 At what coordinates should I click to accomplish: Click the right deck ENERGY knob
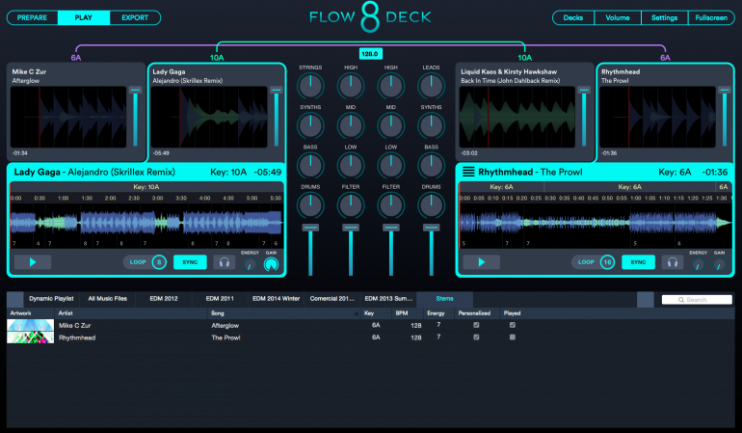(x=698, y=264)
